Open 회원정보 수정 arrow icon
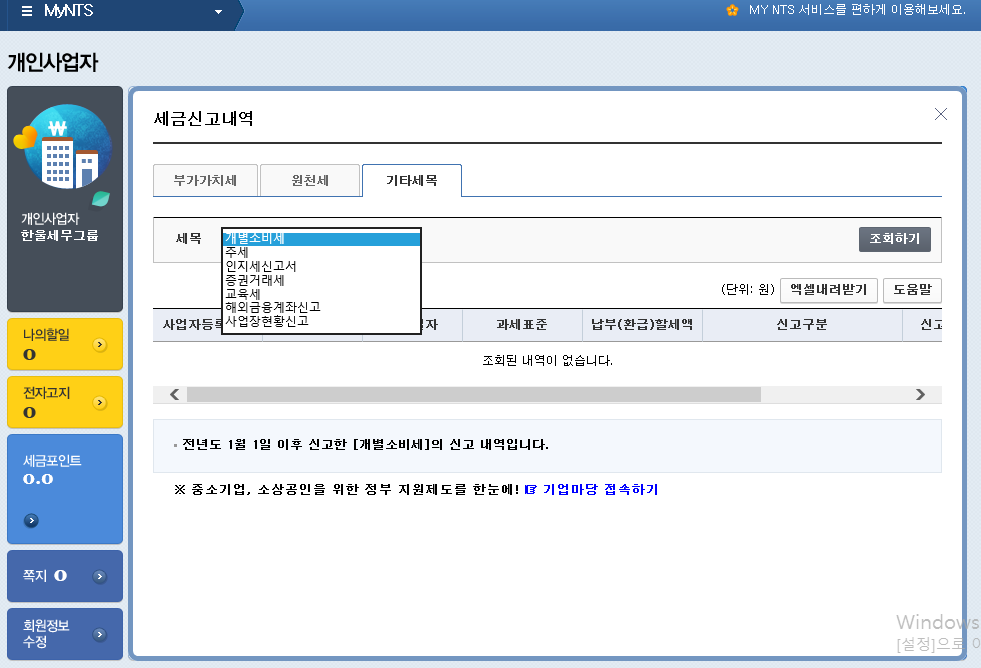The width and height of the screenshot is (981, 668). pos(99,634)
